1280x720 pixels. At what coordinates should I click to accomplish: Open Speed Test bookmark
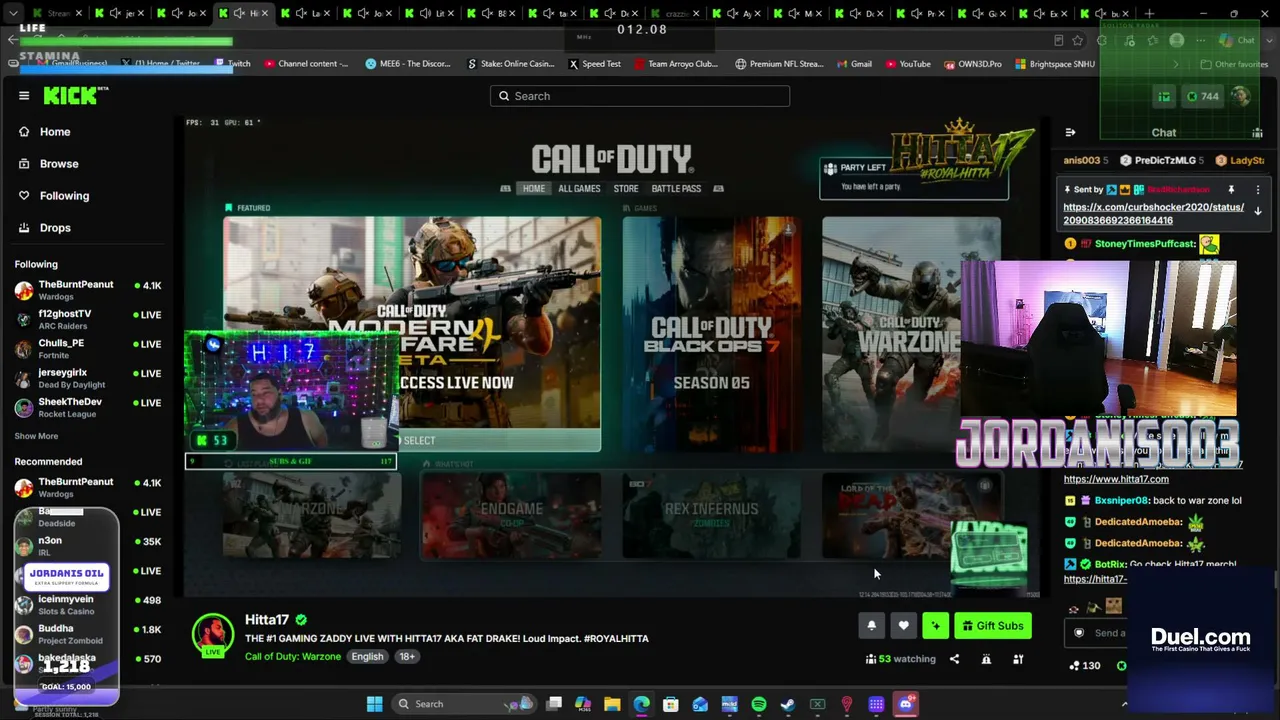coord(595,64)
